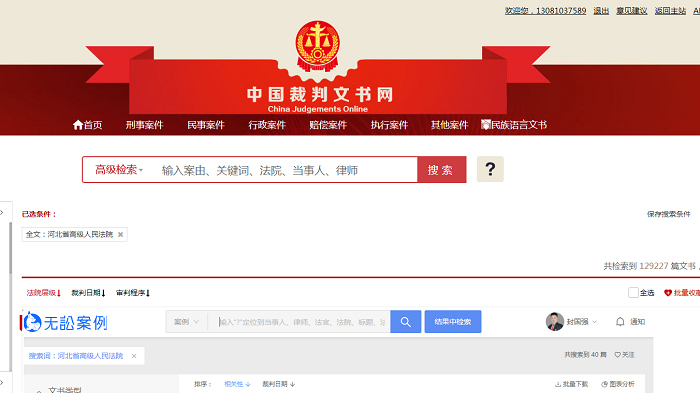Viewport: 700px width, 393px height.
Task: Open the 其他案件 other cases tab
Action: tap(450, 125)
